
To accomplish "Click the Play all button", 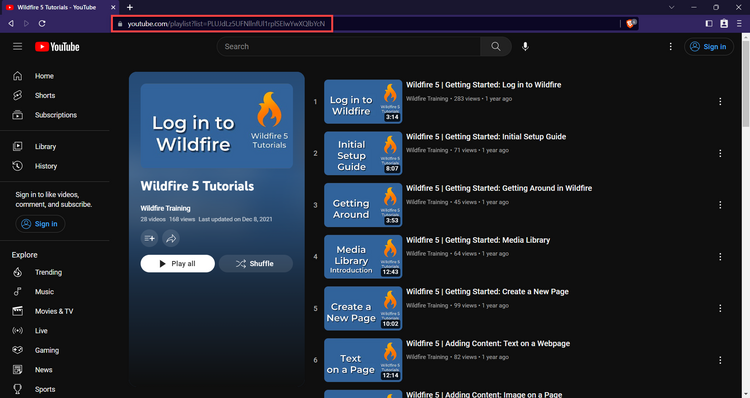I will [x=177, y=264].
